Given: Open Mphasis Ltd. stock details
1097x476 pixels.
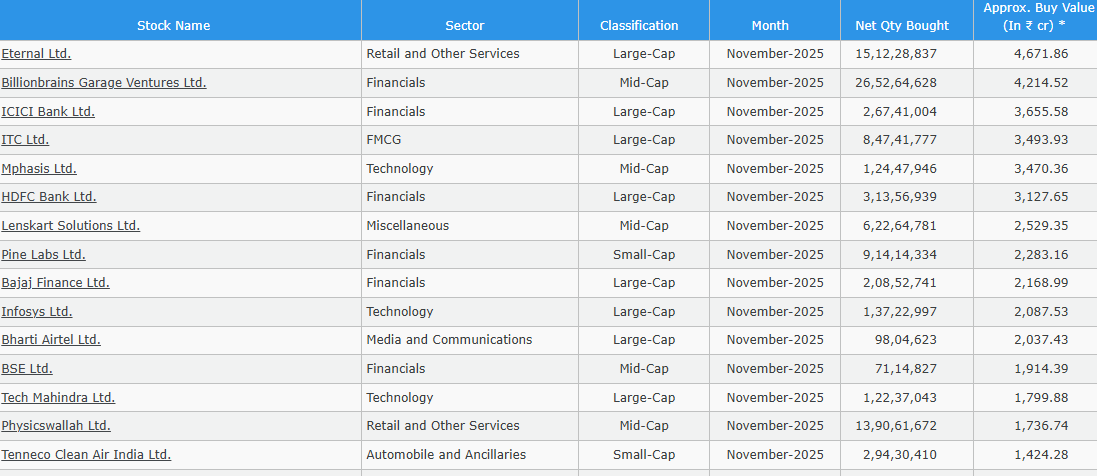Looking at the screenshot, I should click(x=39, y=169).
